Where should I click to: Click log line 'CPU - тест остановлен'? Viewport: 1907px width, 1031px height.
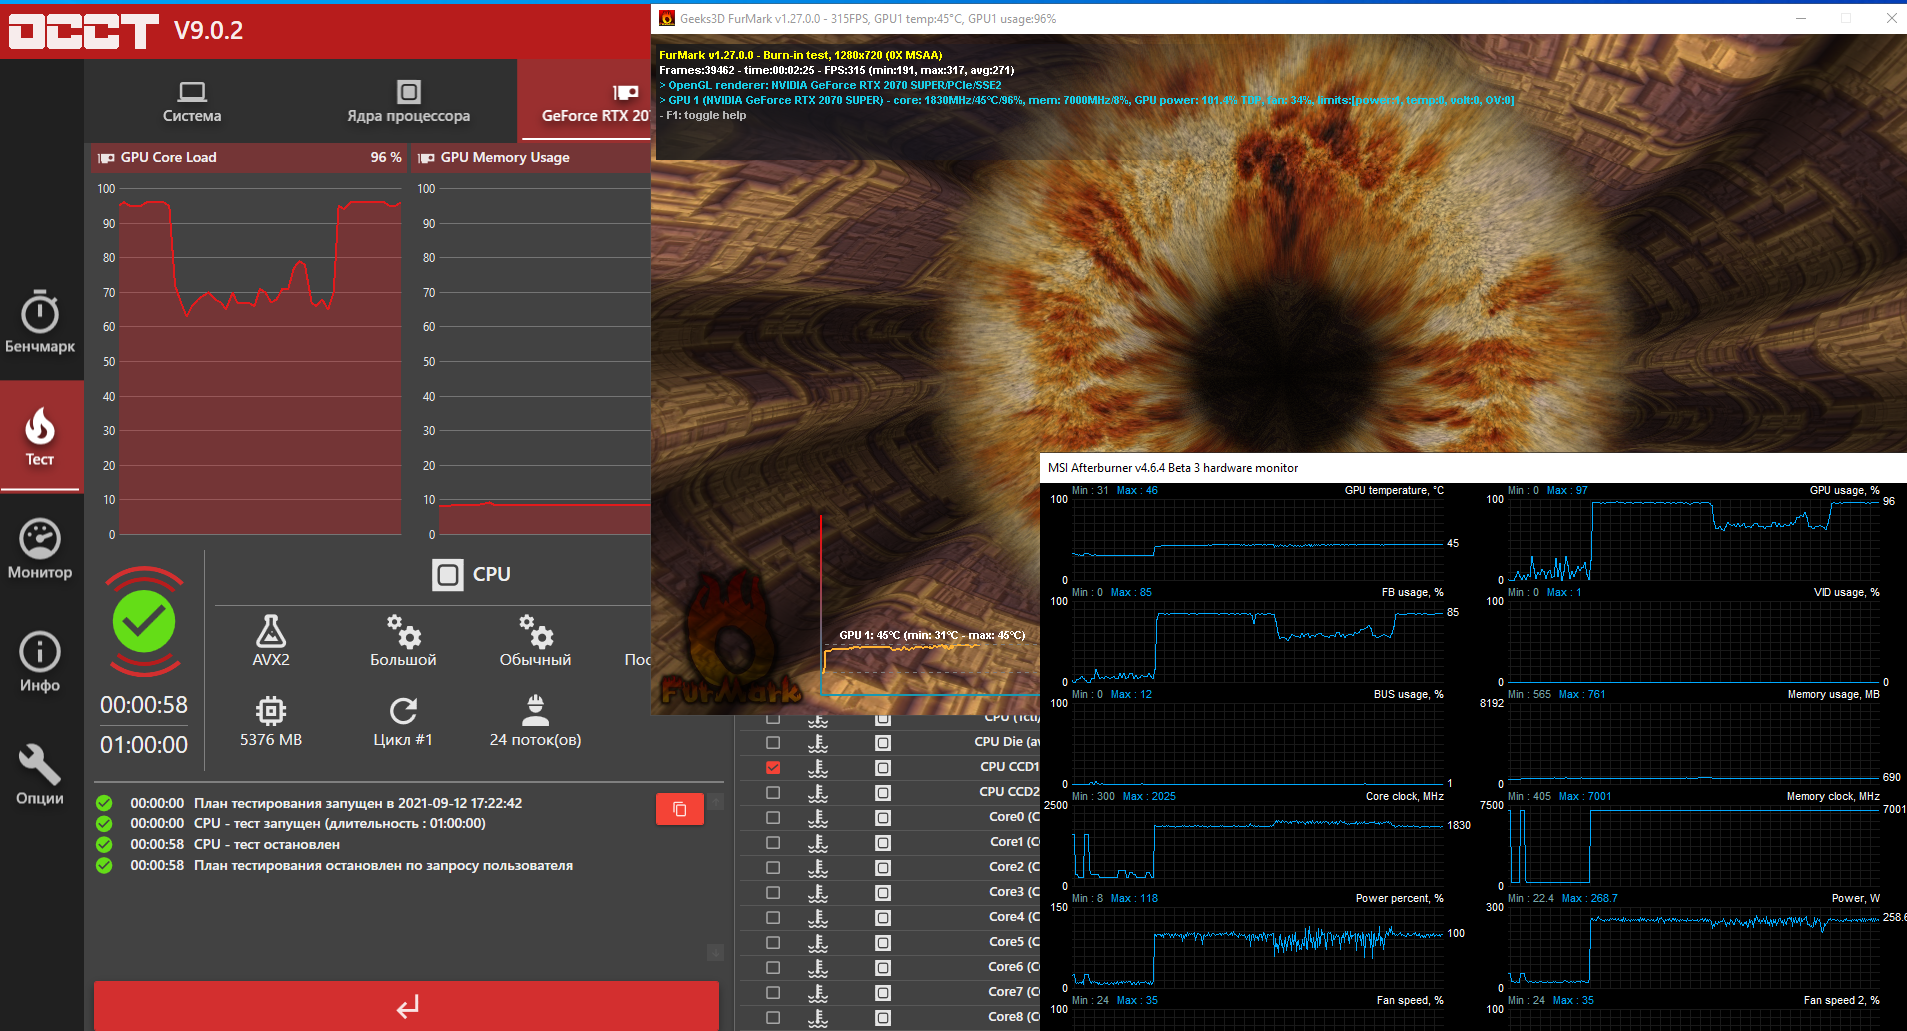[267, 844]
